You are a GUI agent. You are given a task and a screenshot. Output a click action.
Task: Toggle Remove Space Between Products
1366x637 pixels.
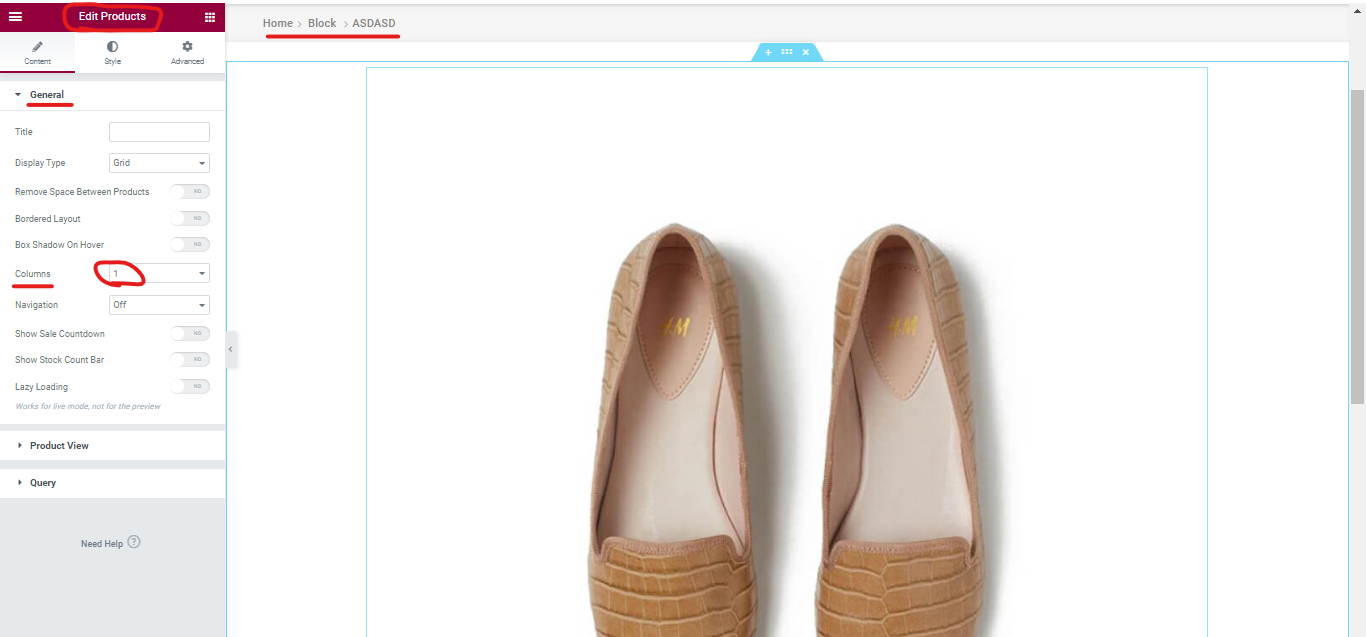[x=190, y=191]
